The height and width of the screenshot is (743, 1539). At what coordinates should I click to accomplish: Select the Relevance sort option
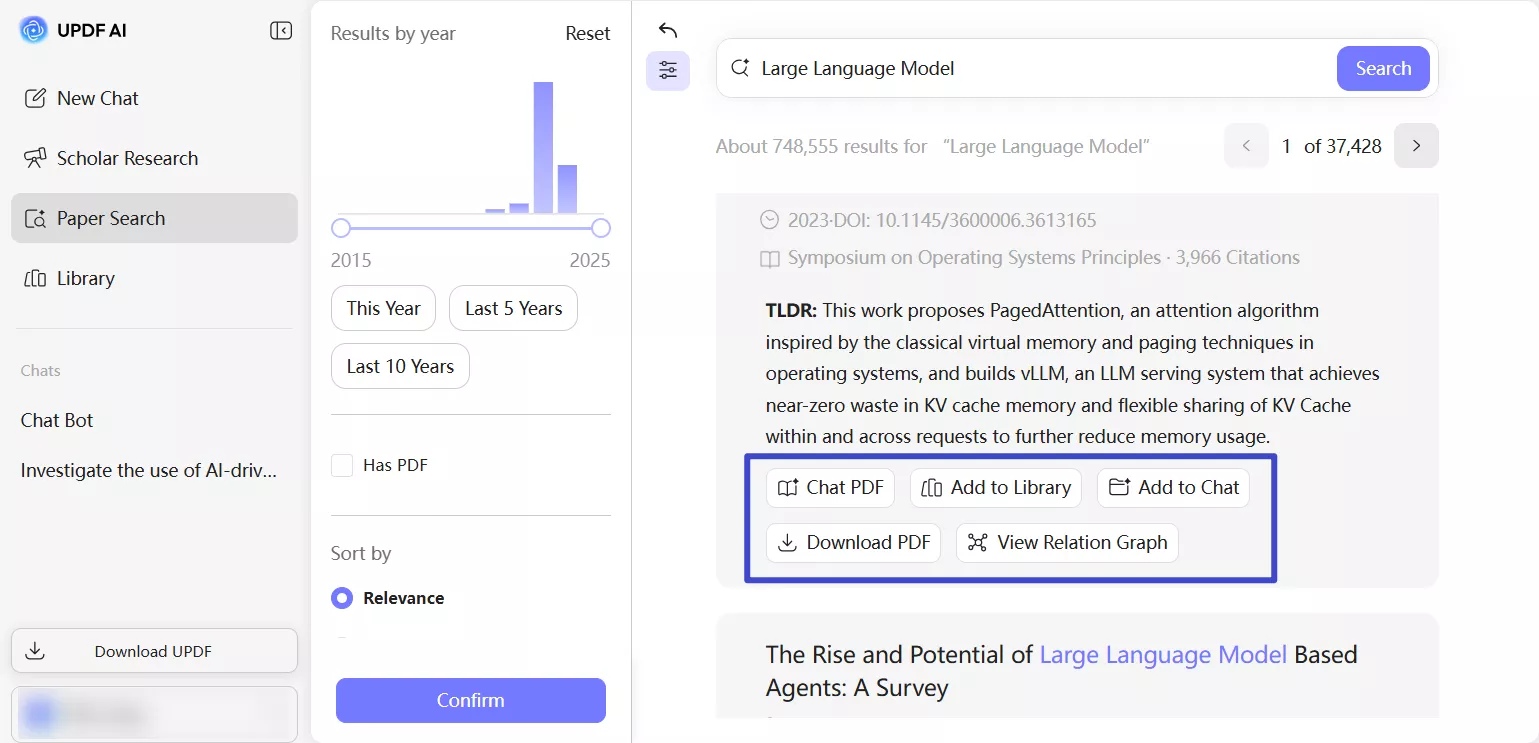(x=342, y=598)
